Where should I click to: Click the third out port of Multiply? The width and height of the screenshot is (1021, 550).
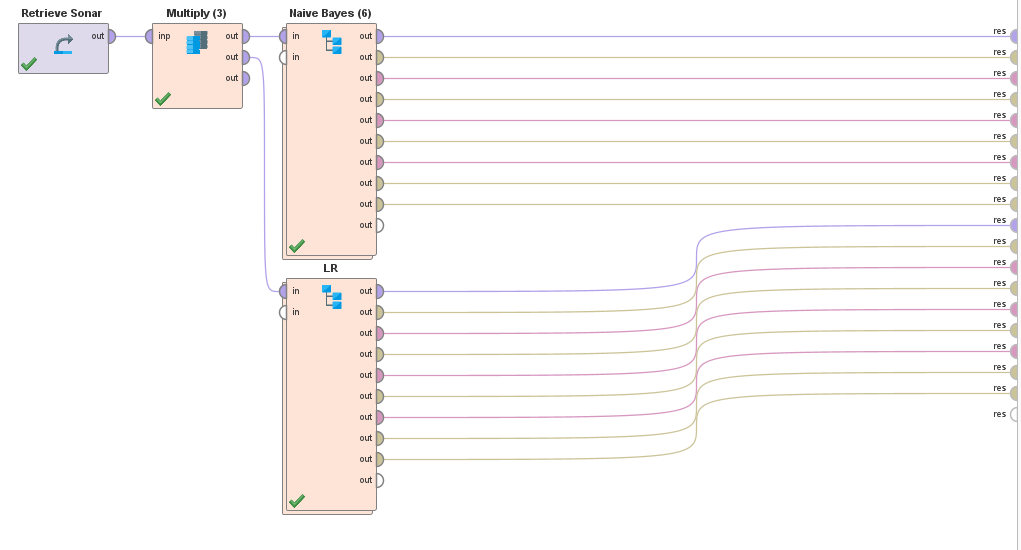[244, 79]
